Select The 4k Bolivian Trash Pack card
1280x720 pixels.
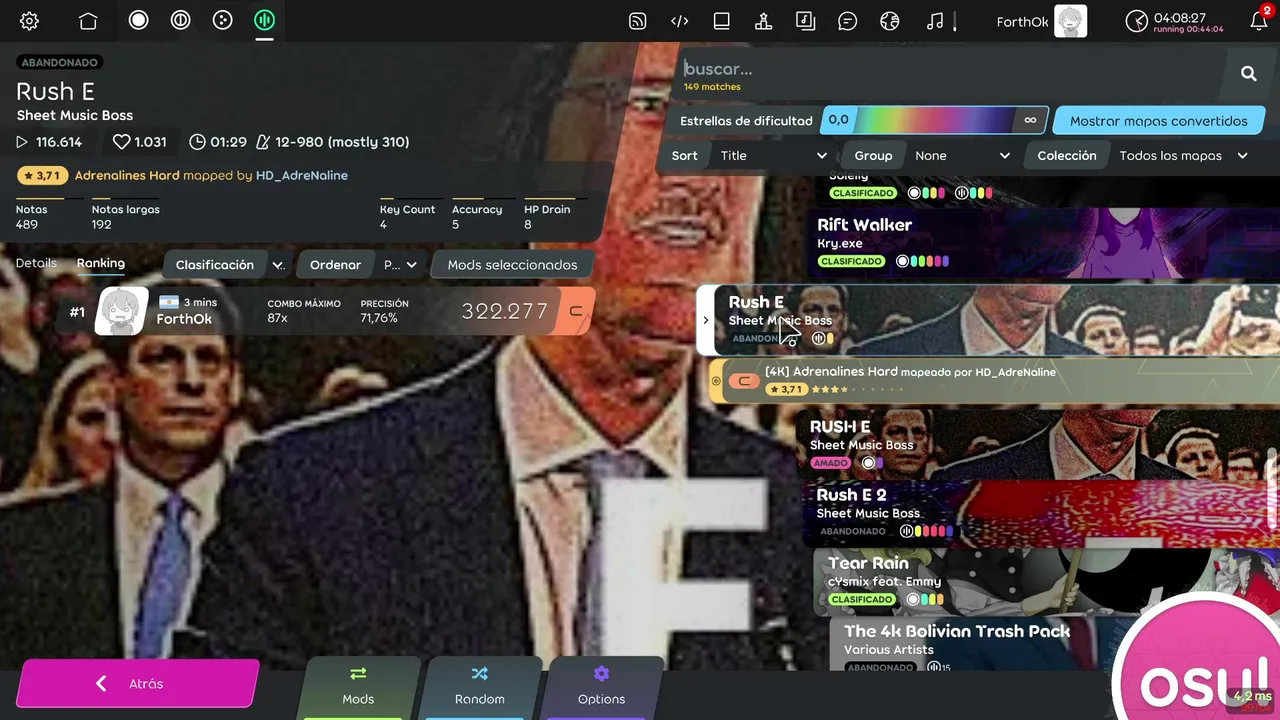point(980,645)
